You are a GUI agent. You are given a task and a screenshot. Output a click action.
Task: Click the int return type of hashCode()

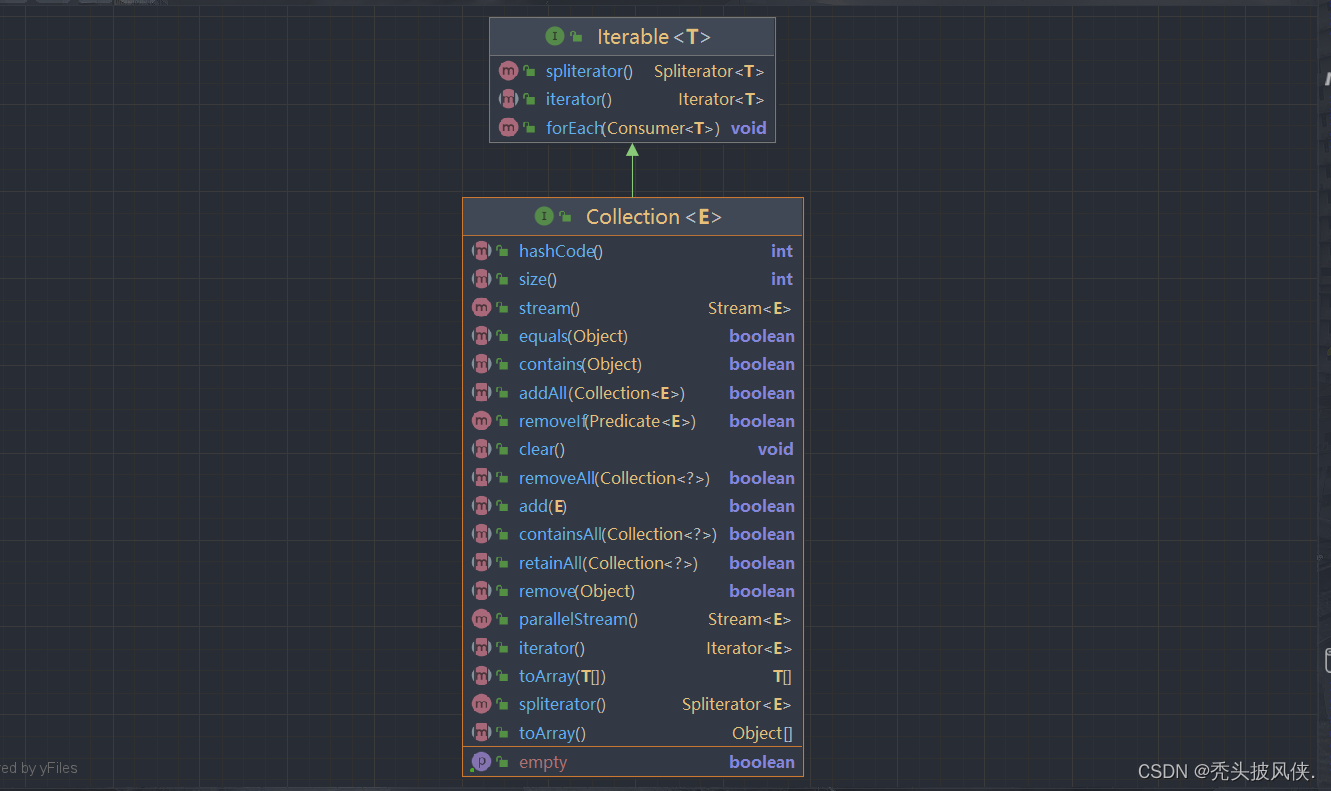point(782,251)
